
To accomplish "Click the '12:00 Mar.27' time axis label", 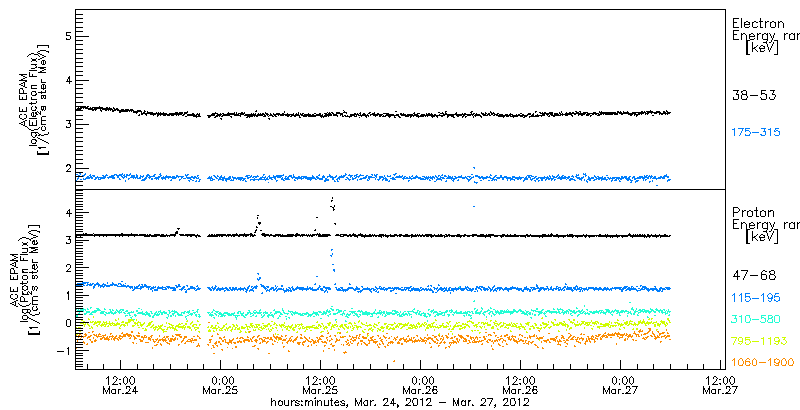I will (720, 386).
